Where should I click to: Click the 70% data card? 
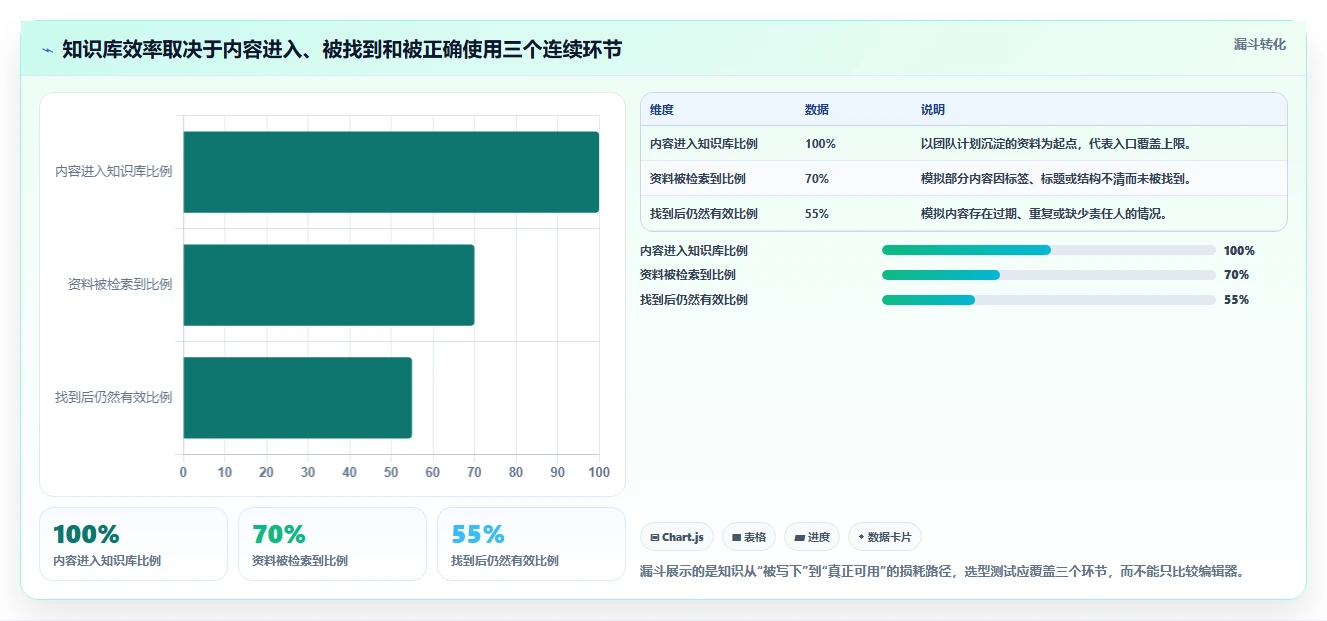click(x=332, y=544)
